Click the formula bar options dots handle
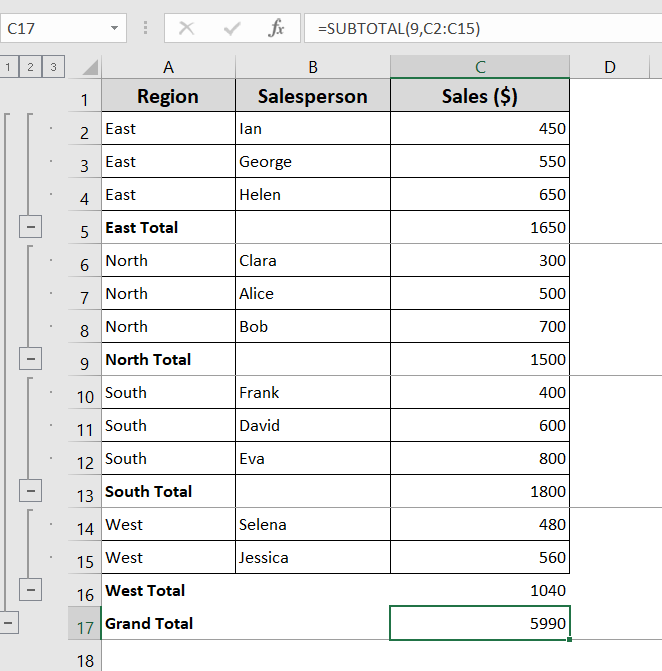662x671 pixels. coord(145,28)
